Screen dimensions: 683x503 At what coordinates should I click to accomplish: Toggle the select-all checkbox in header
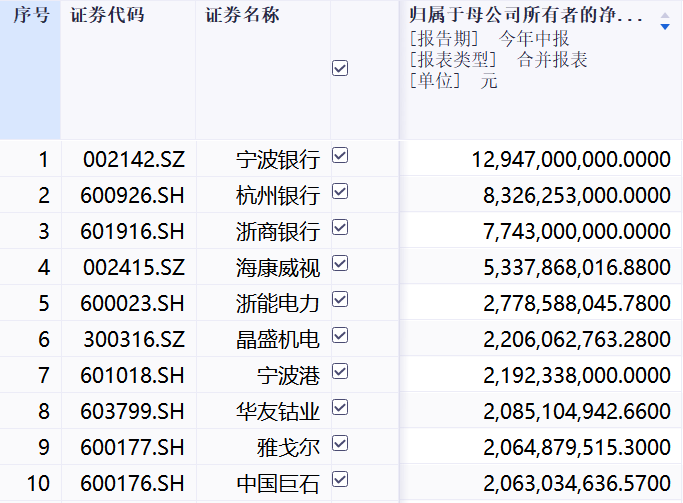point(340,68)
